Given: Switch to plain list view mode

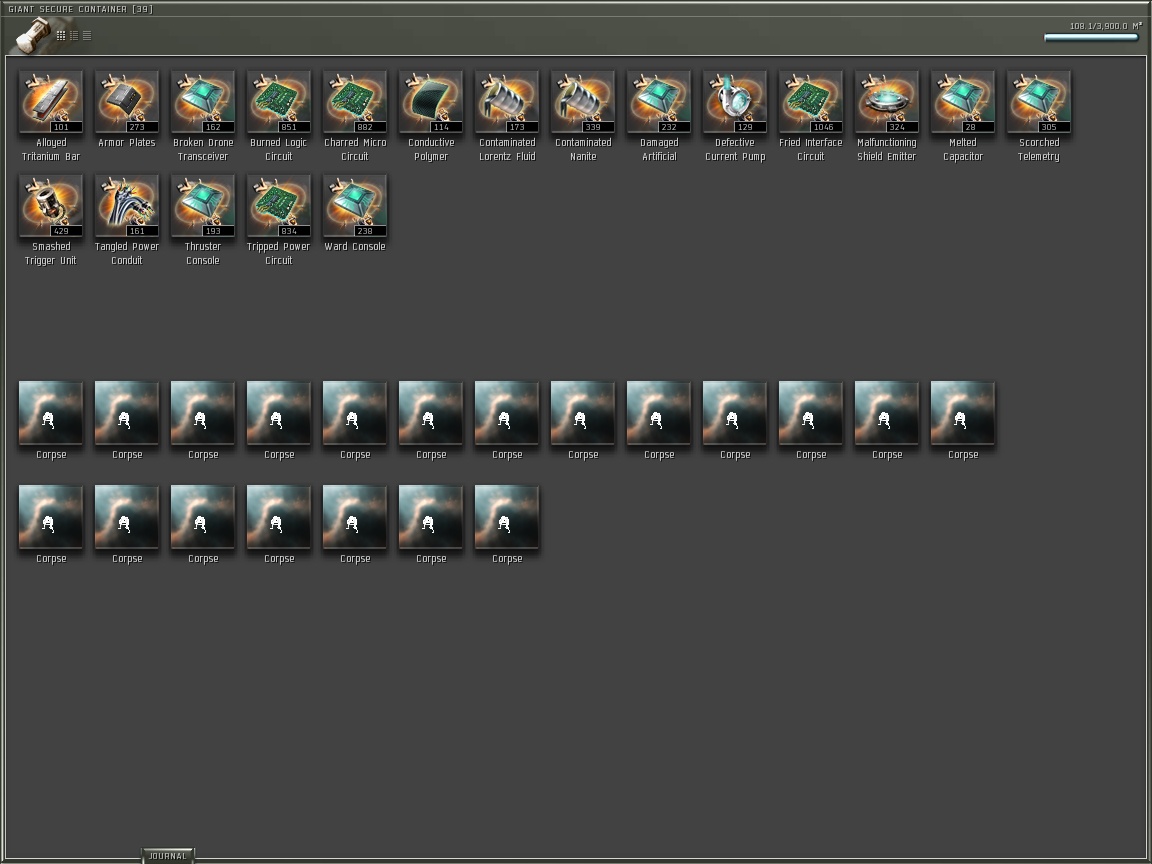Looking at the screenshot, I should point(87,35).
